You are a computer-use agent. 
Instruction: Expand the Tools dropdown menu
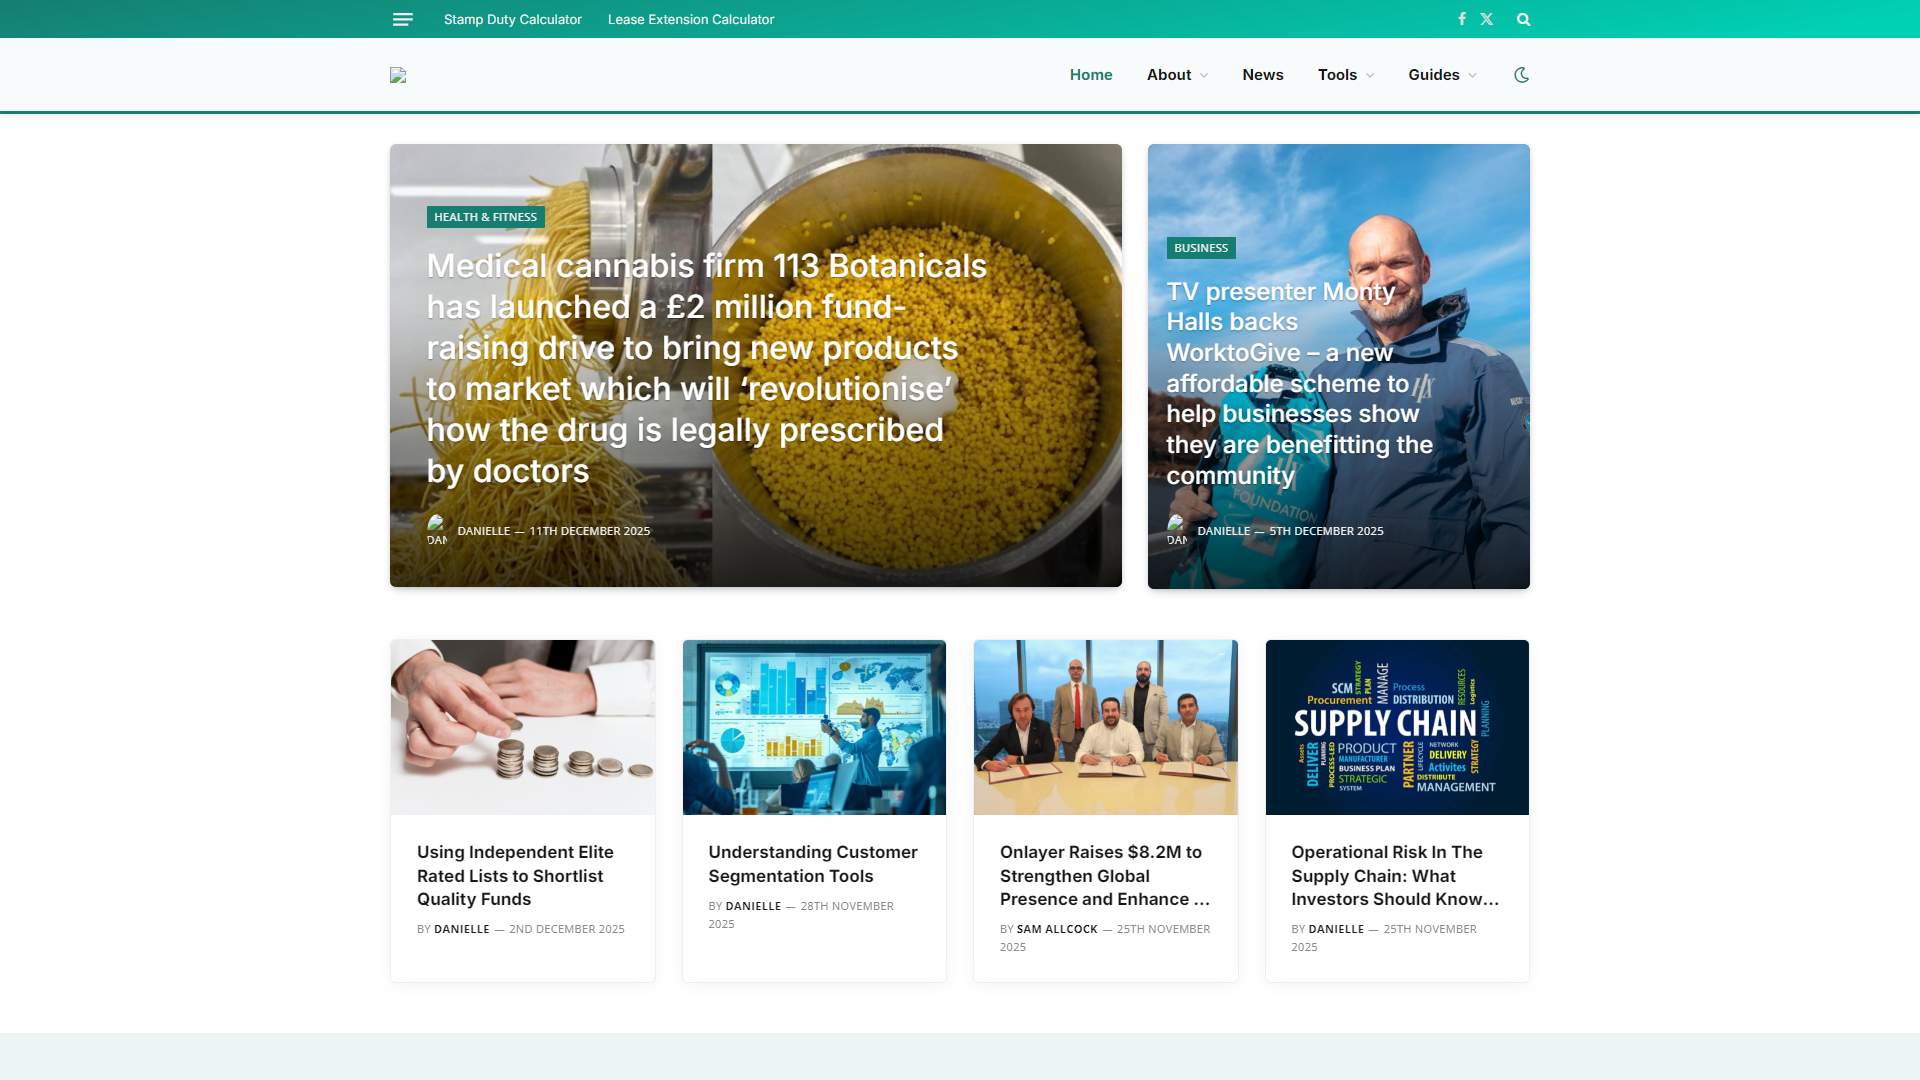click(x=1344, y=74)
